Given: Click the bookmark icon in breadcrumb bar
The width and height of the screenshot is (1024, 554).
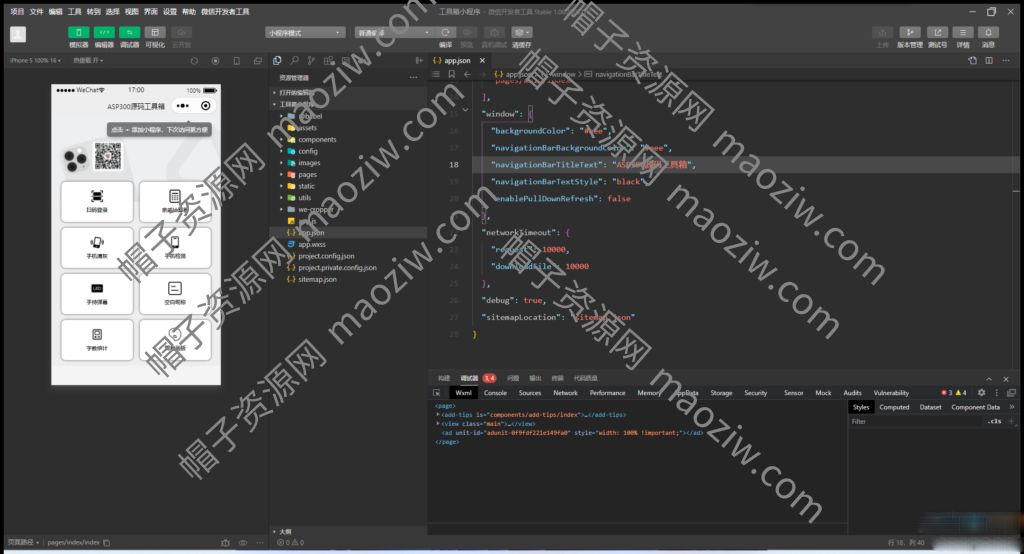Looking at the screenshot, I should tap(451, 74).
